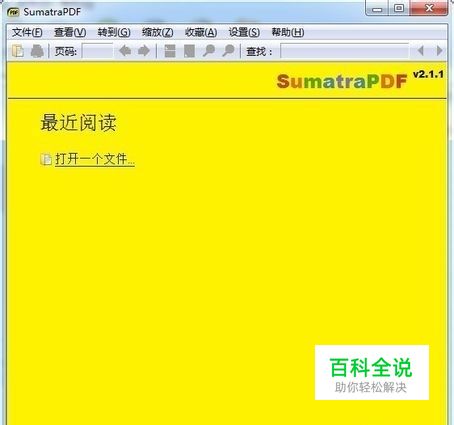The width and height of the screenshot is (454, 425).
Task: Click the SumatraPDF title bar app icon
Action: point(13,12)
